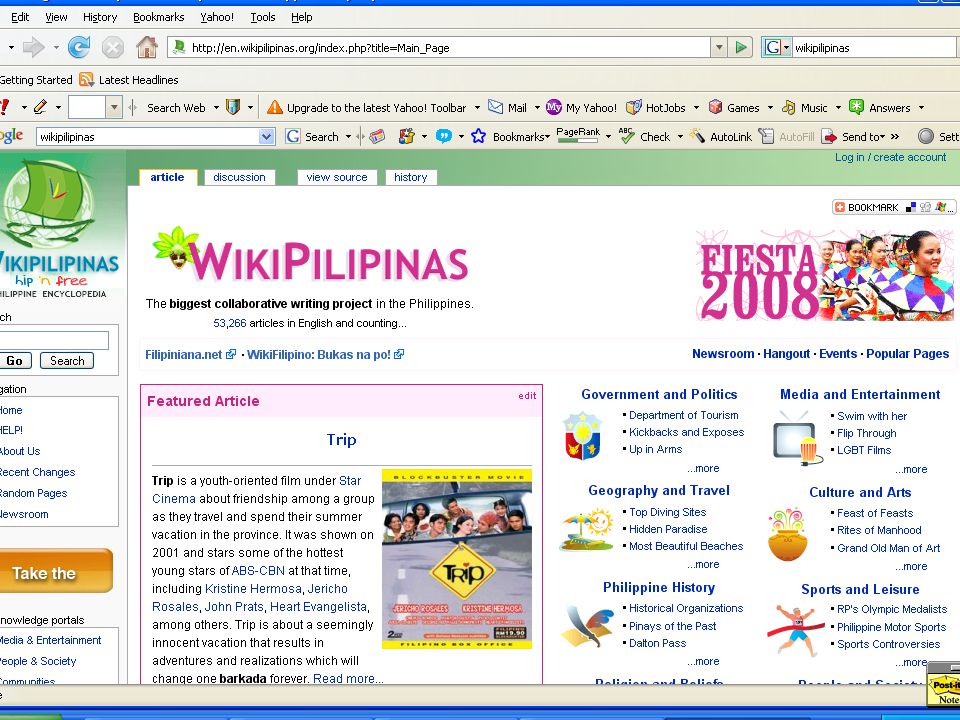Open the Music notes icon

pos(789,107)
